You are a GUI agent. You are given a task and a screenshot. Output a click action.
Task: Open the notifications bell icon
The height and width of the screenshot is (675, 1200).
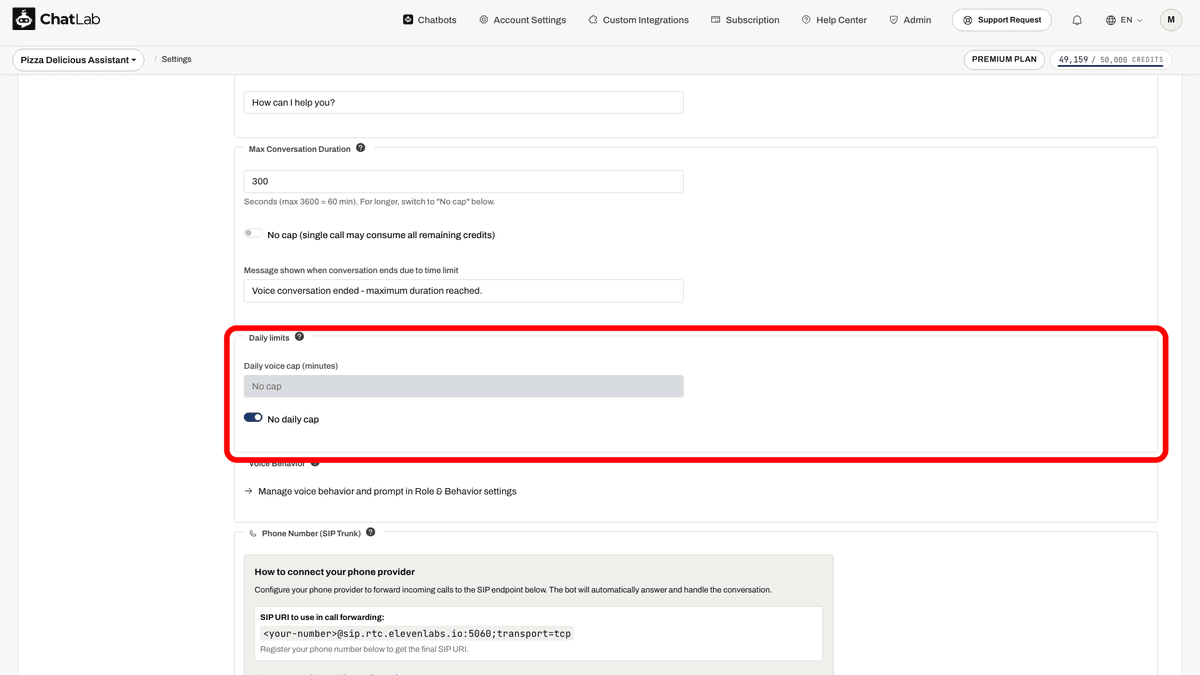(x=1077, y=20)
